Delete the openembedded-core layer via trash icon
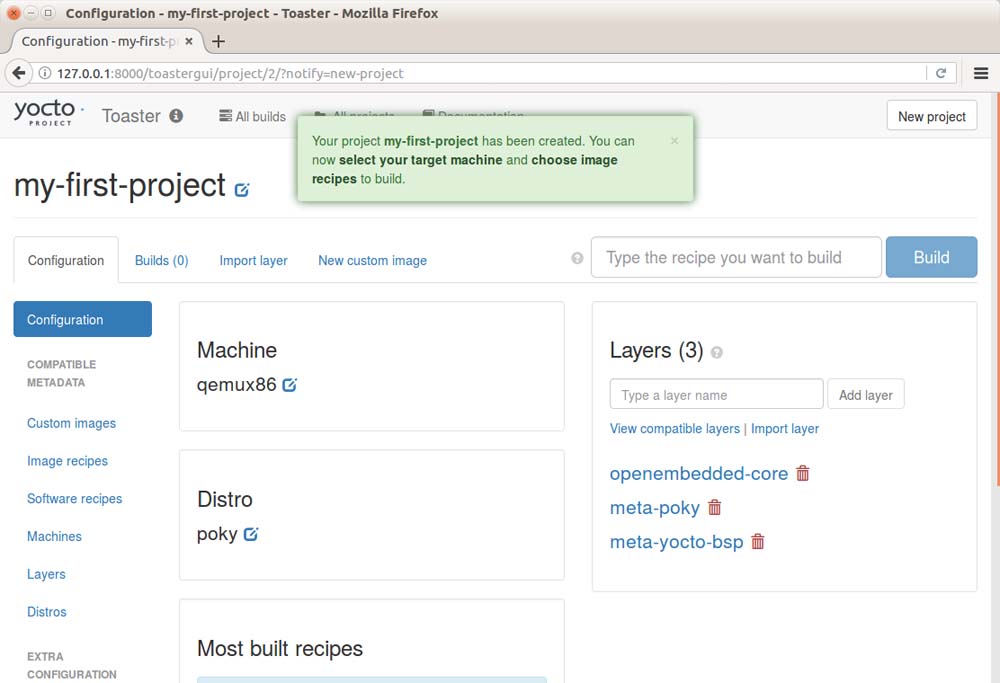 point(803,474)
